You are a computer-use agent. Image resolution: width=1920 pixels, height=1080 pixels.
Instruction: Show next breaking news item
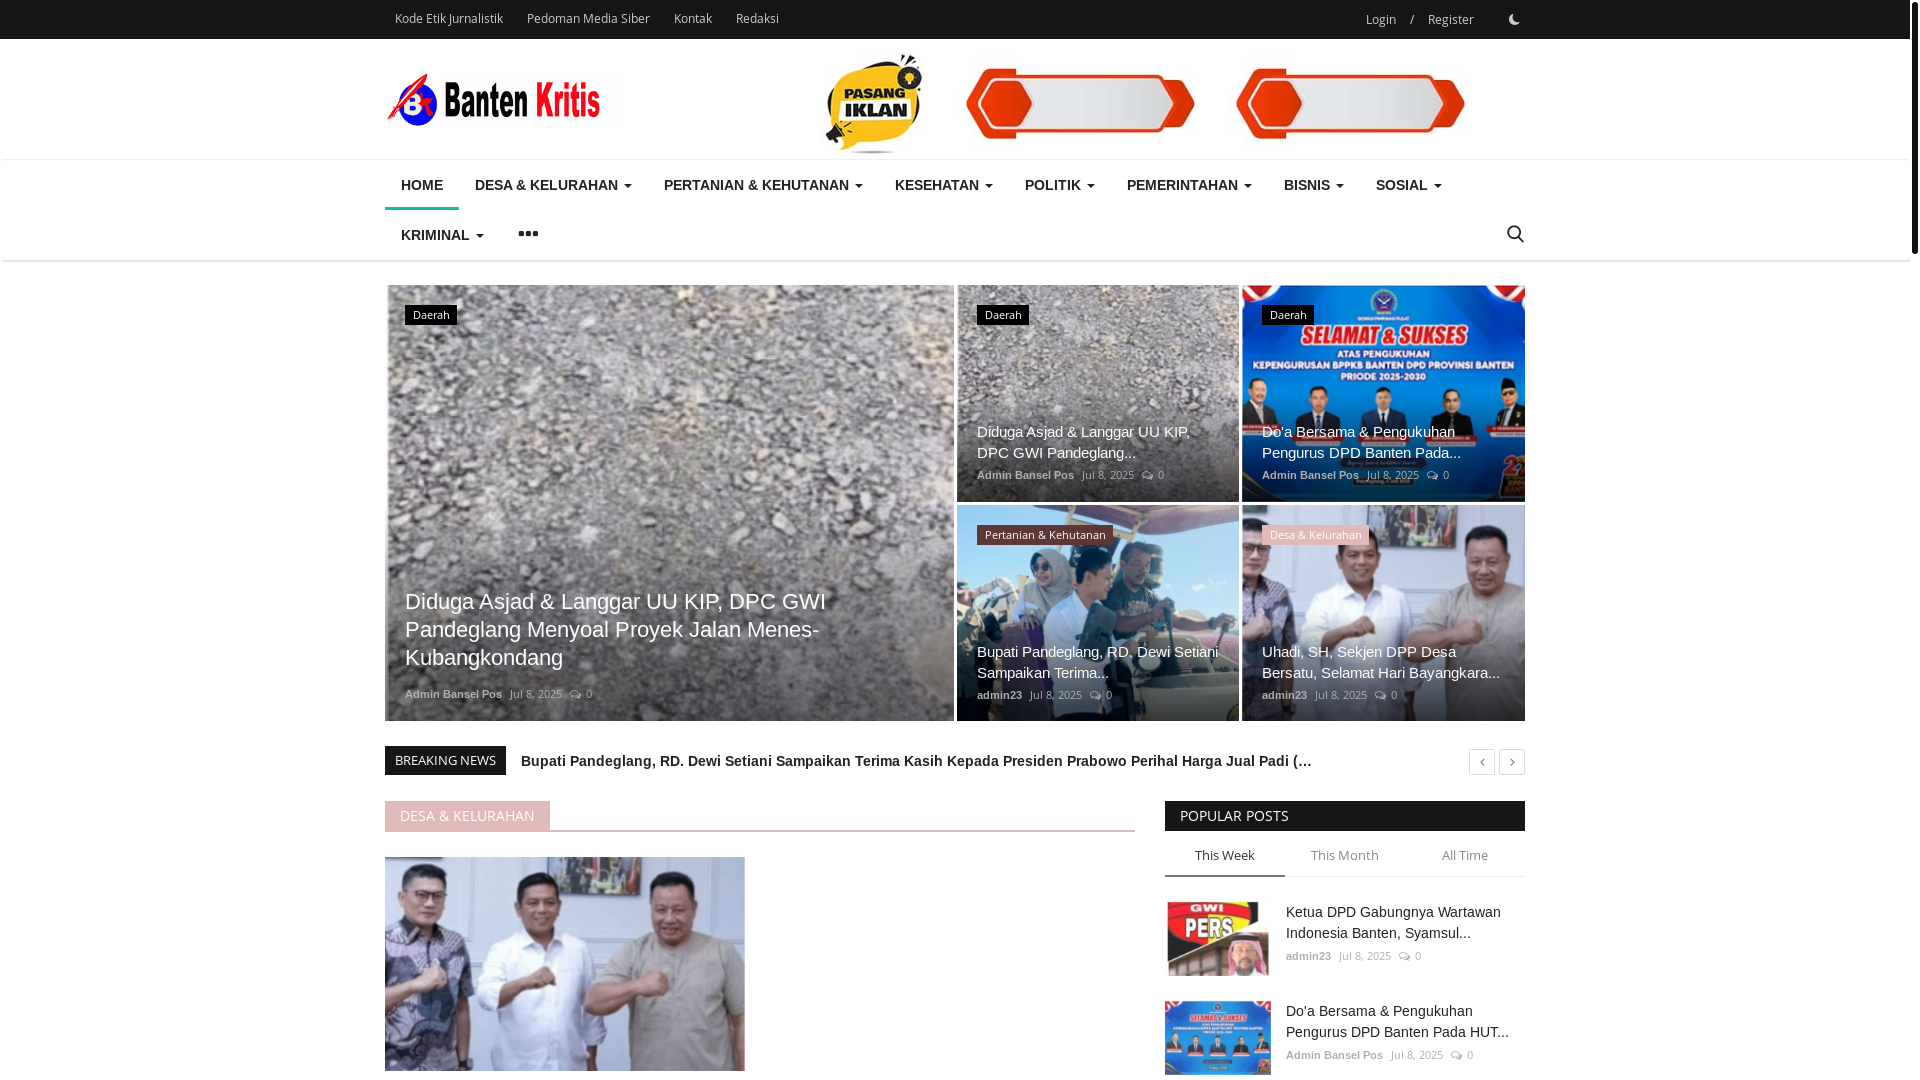1512,762
